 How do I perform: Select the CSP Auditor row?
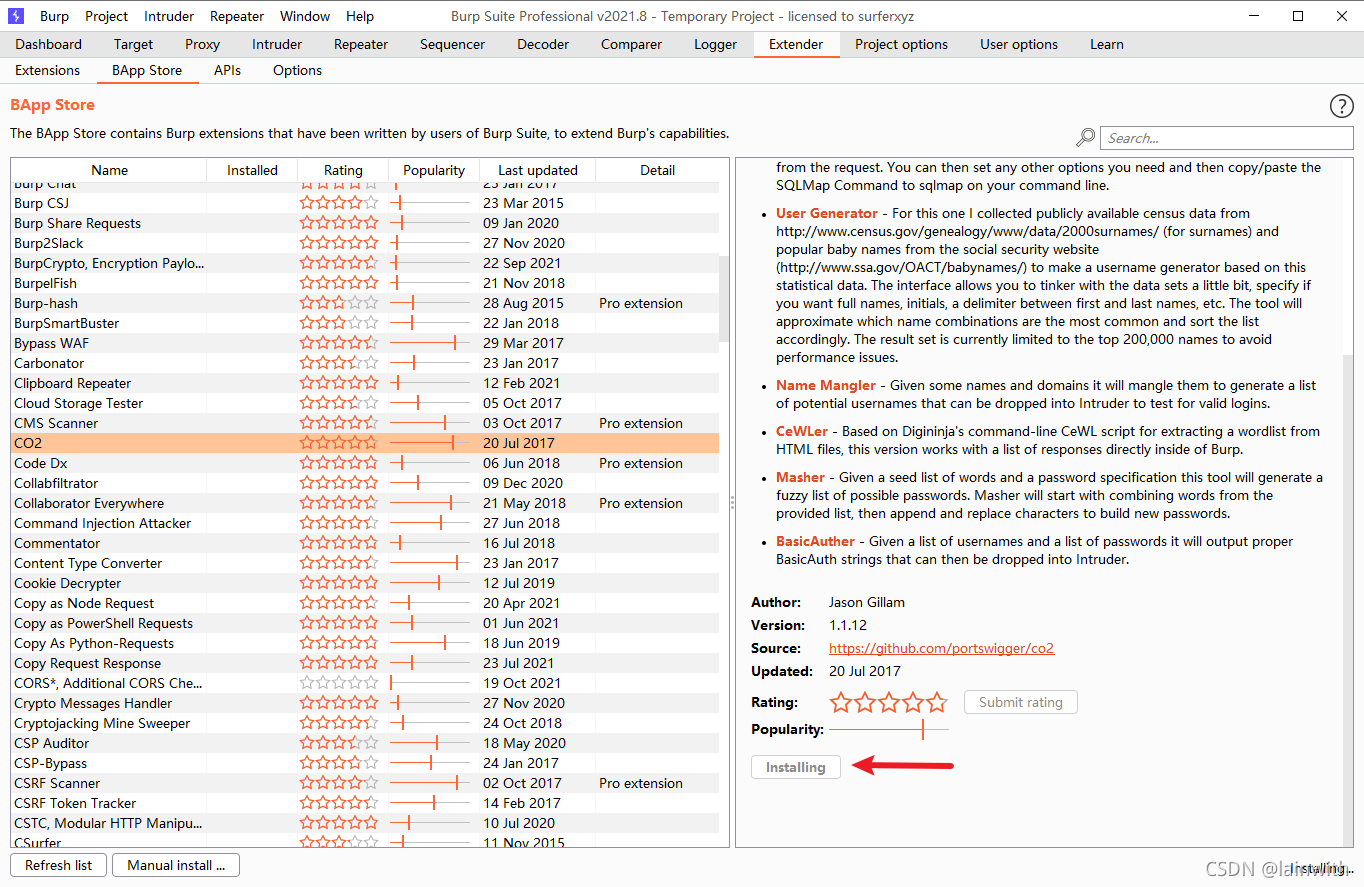365,743
